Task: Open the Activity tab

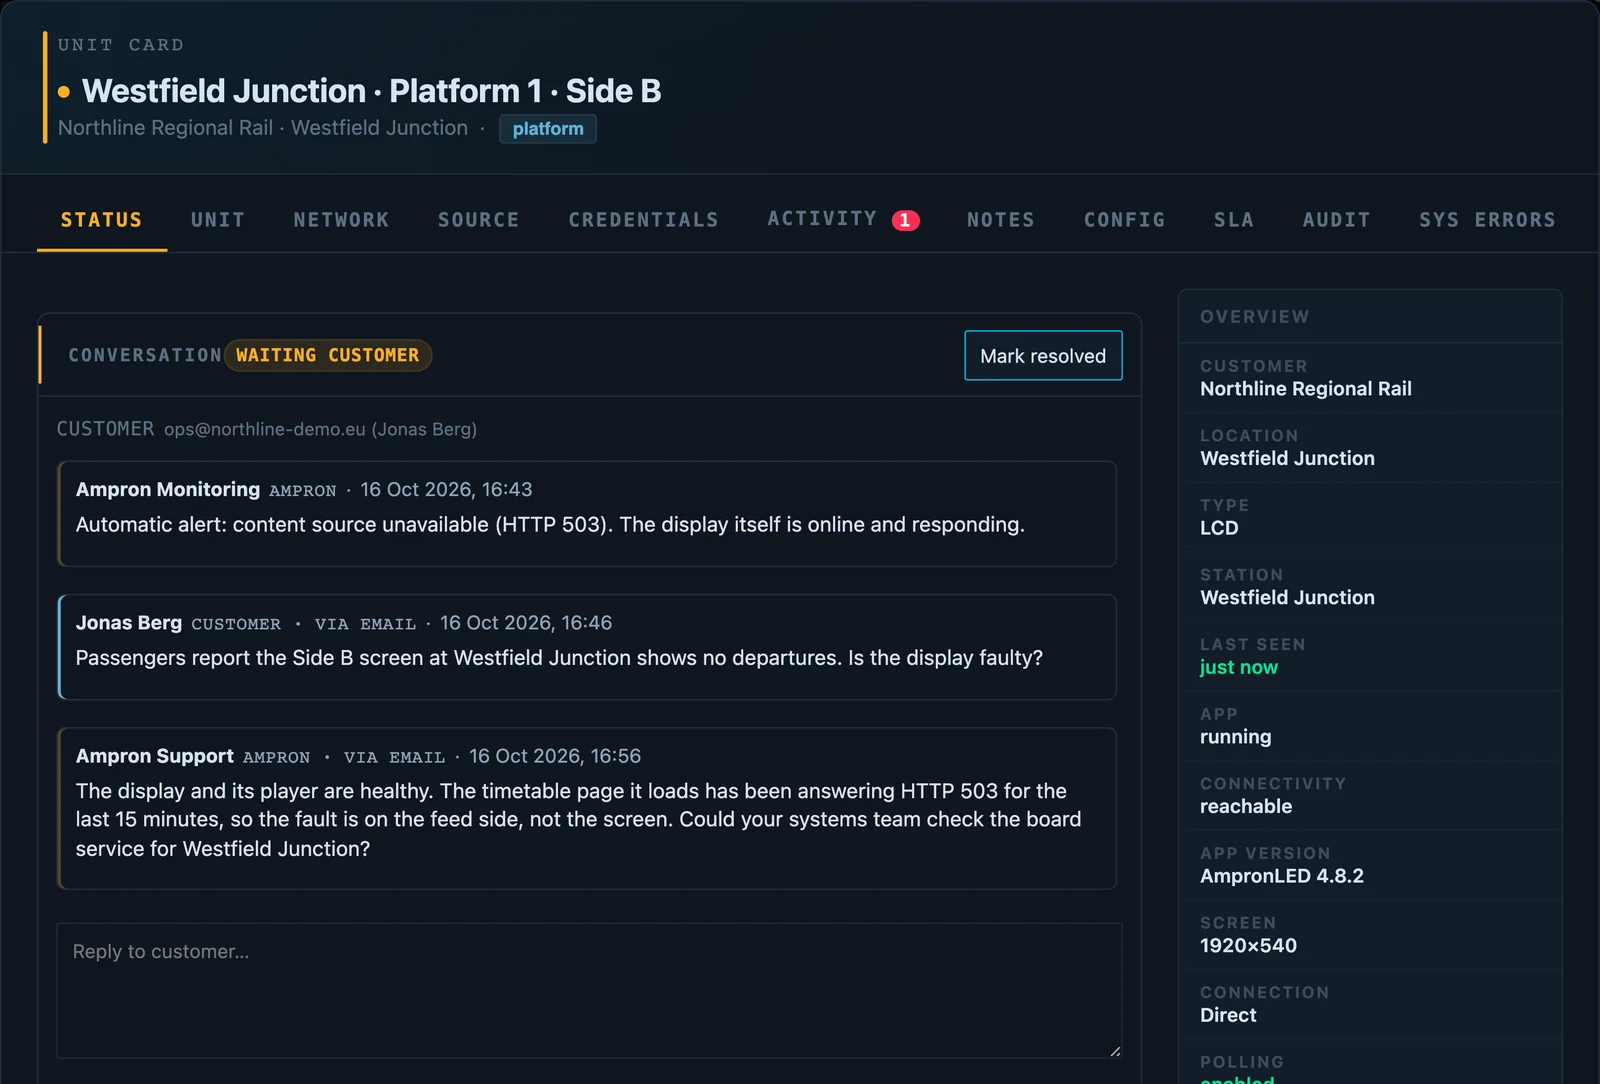Action: point(843,220)
